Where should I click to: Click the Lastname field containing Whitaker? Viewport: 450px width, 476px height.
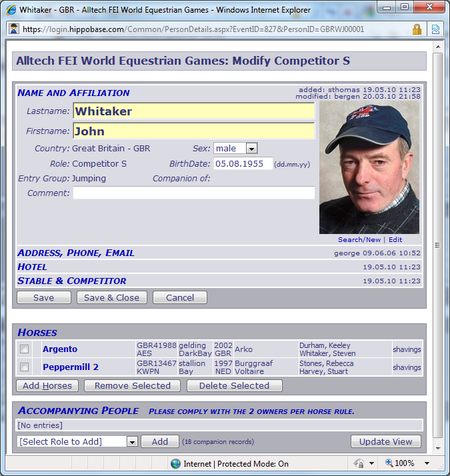(x=194, y=111)
